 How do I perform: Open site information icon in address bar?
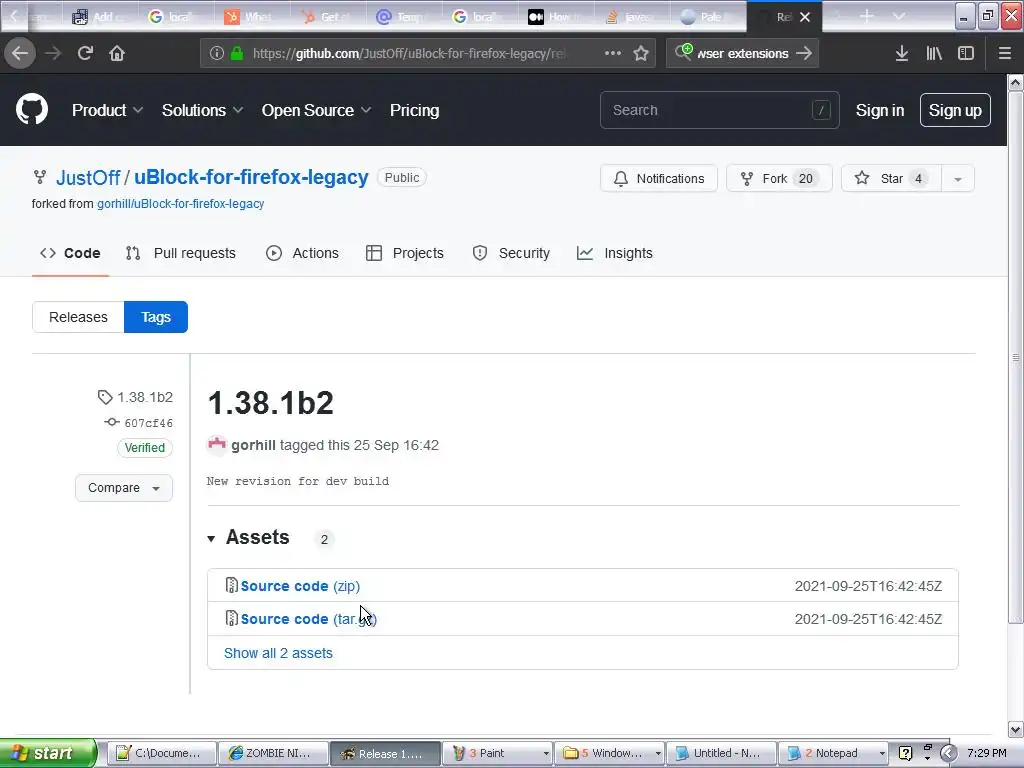217,54
